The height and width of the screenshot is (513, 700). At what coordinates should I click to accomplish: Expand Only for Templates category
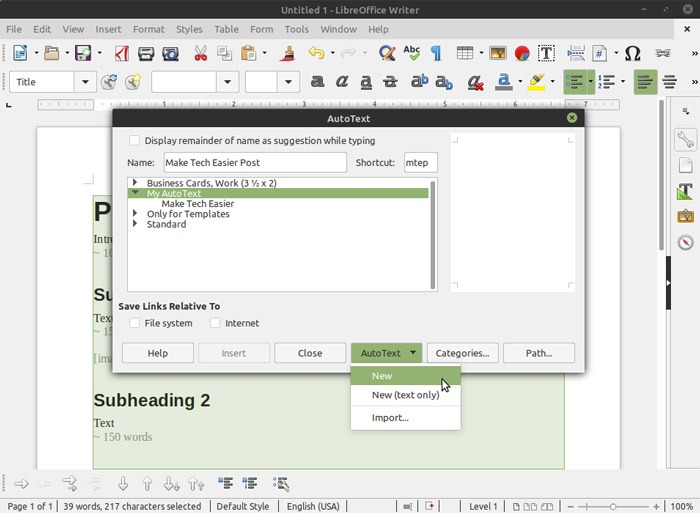[x=135, y=213]
